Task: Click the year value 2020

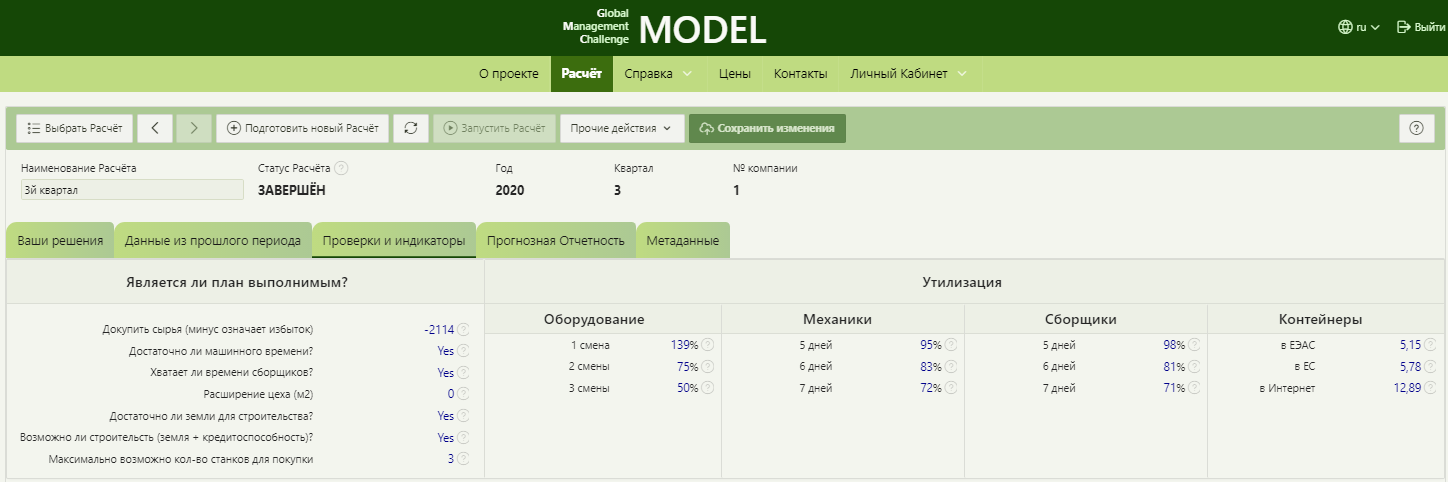Action: click(510, 190)
